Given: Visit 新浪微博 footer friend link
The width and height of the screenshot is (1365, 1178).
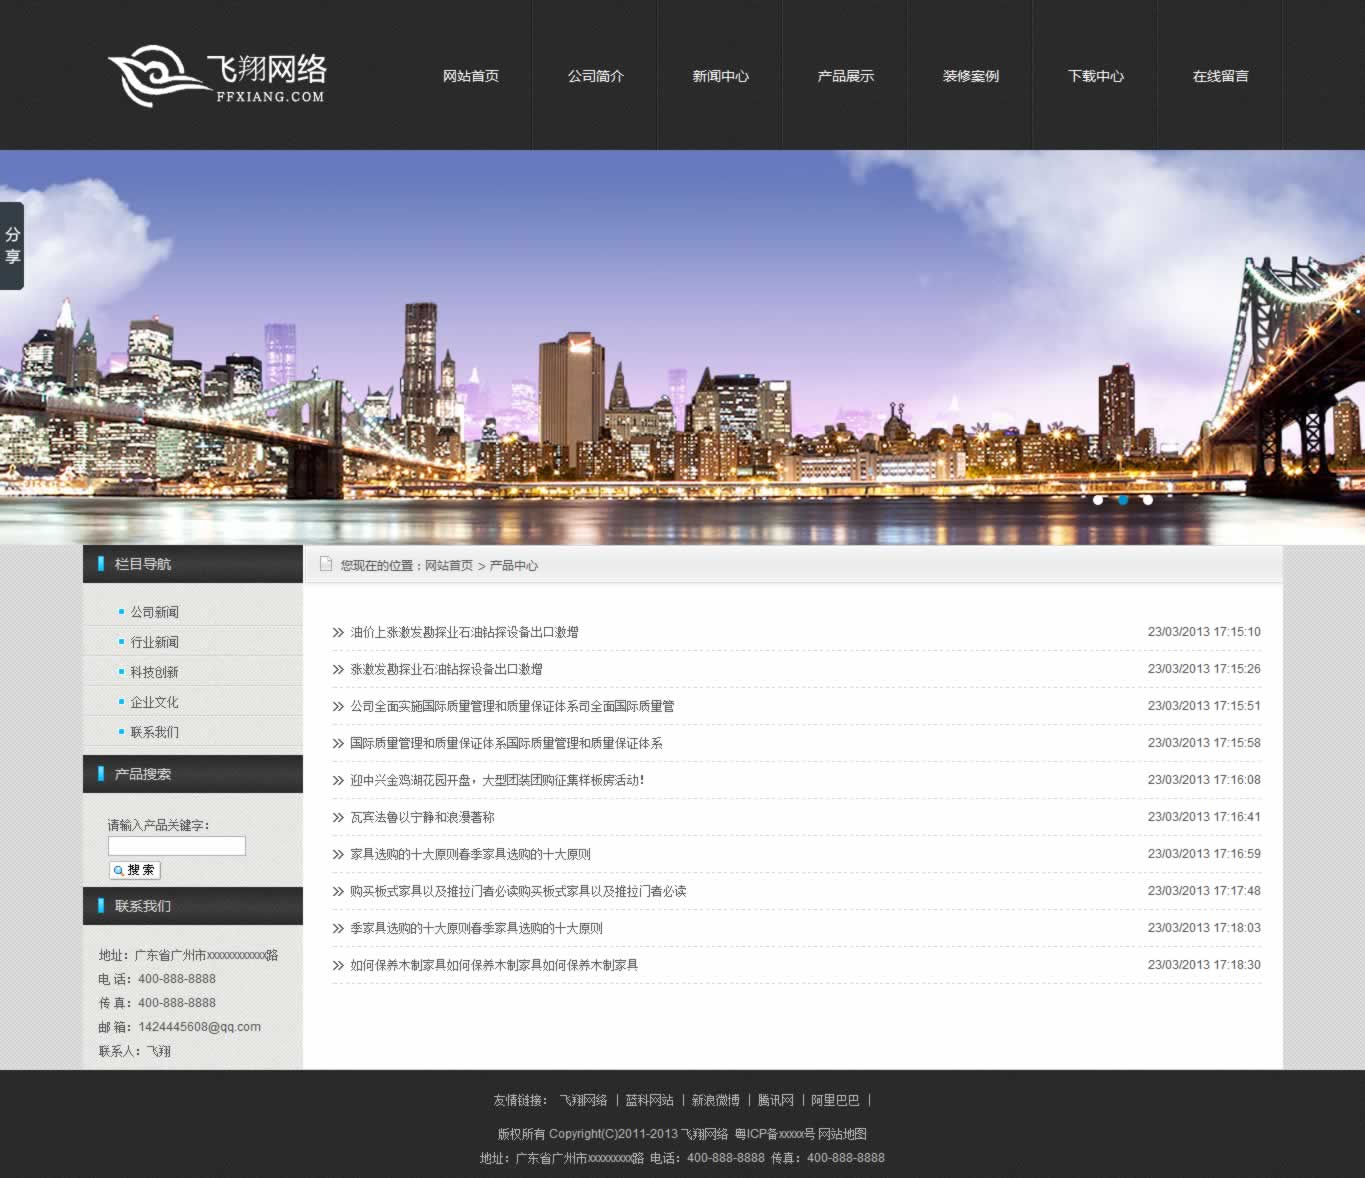Looking at the screenshot, I should click(715, 1100).
